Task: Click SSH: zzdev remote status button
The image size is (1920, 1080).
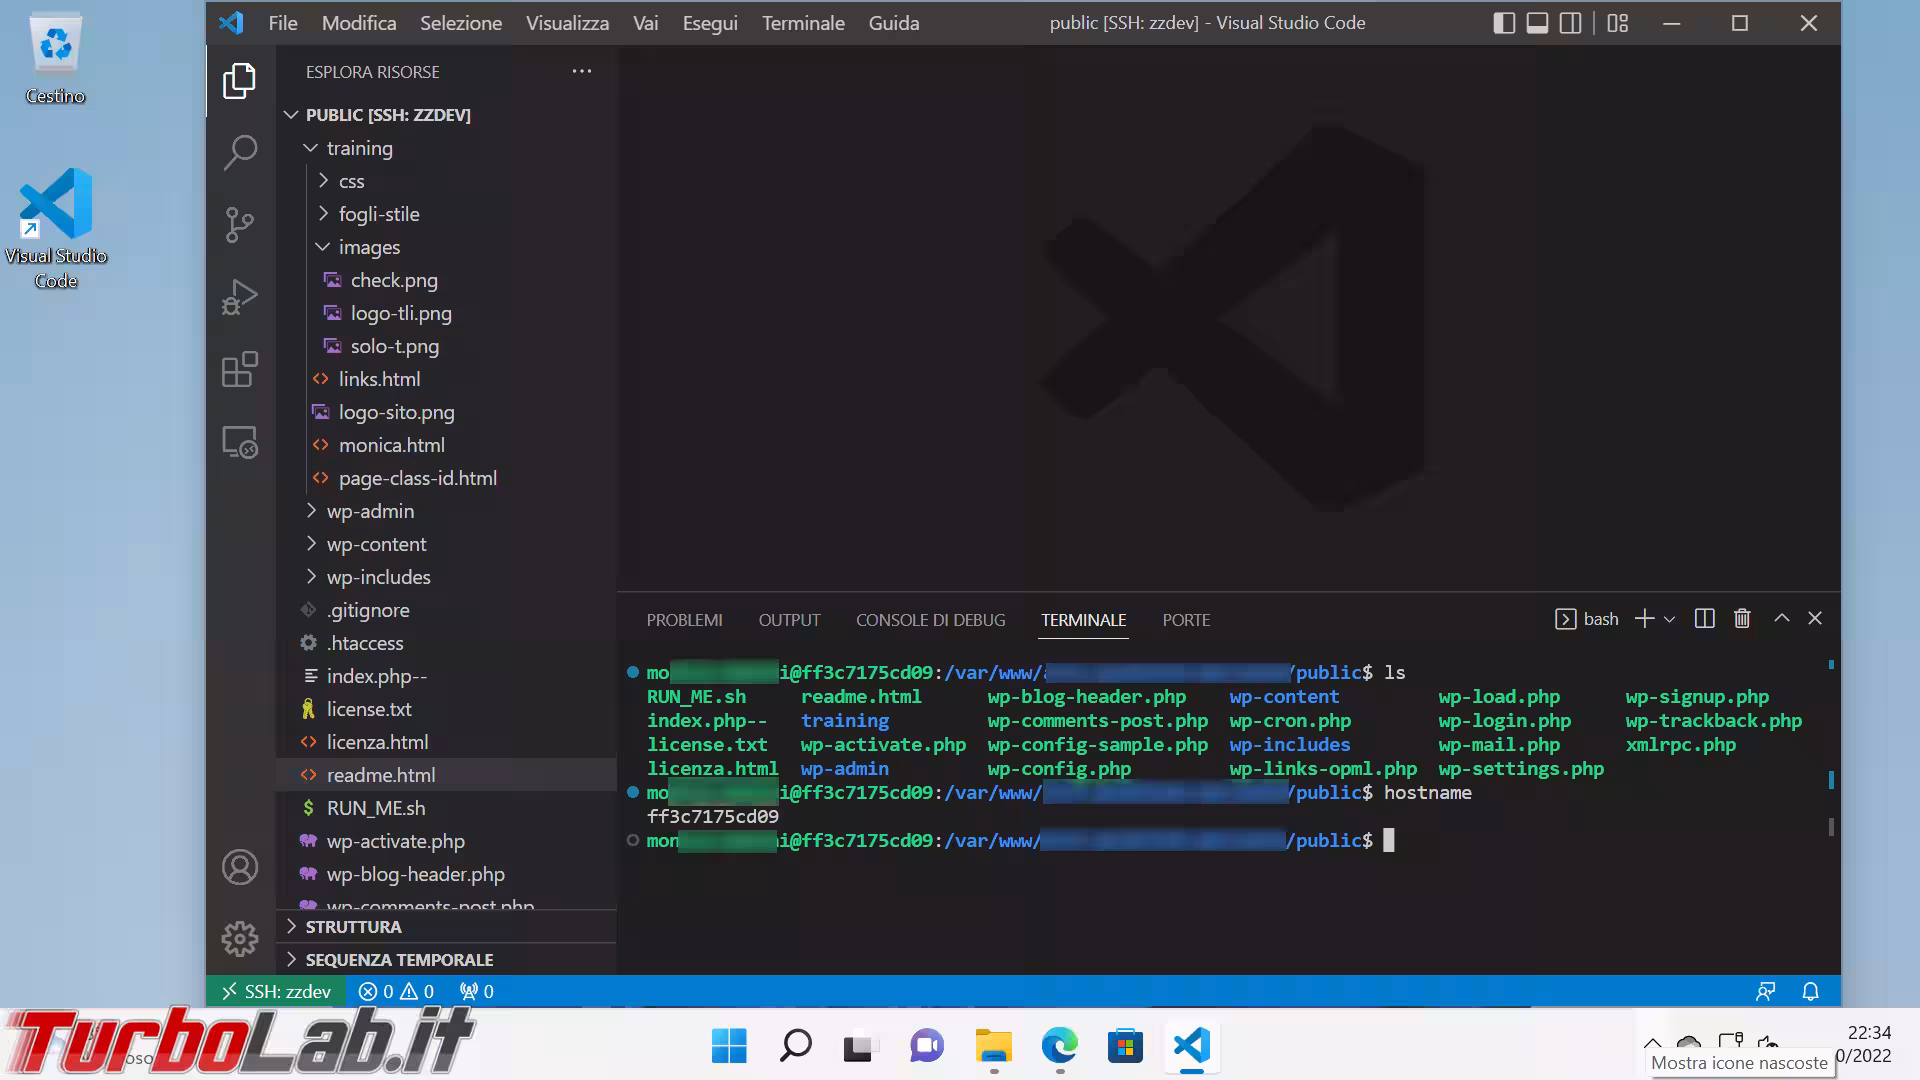Action: pos(276,991)
